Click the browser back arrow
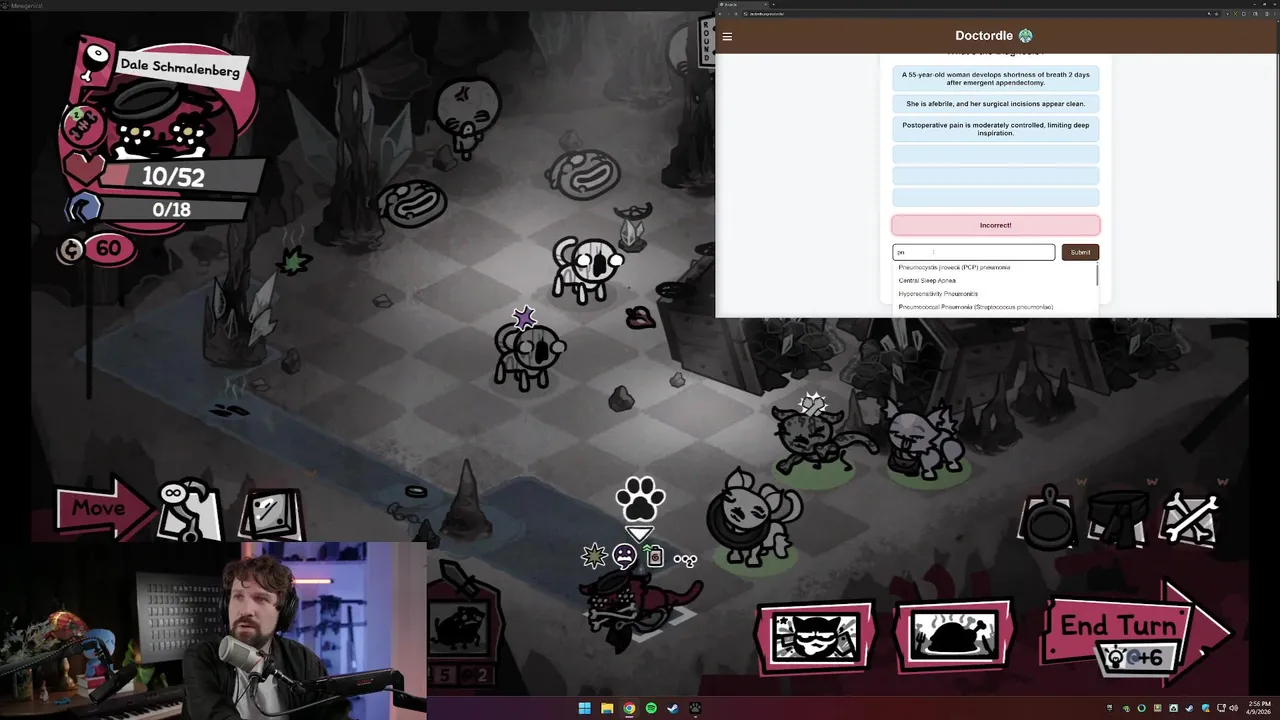 [721, 14]
